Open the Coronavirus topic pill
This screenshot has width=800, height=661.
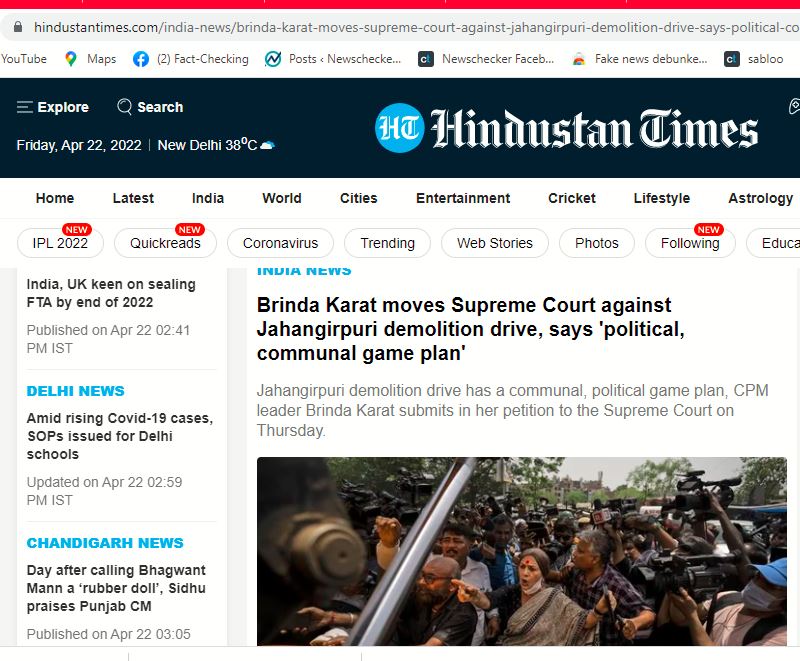280,243
